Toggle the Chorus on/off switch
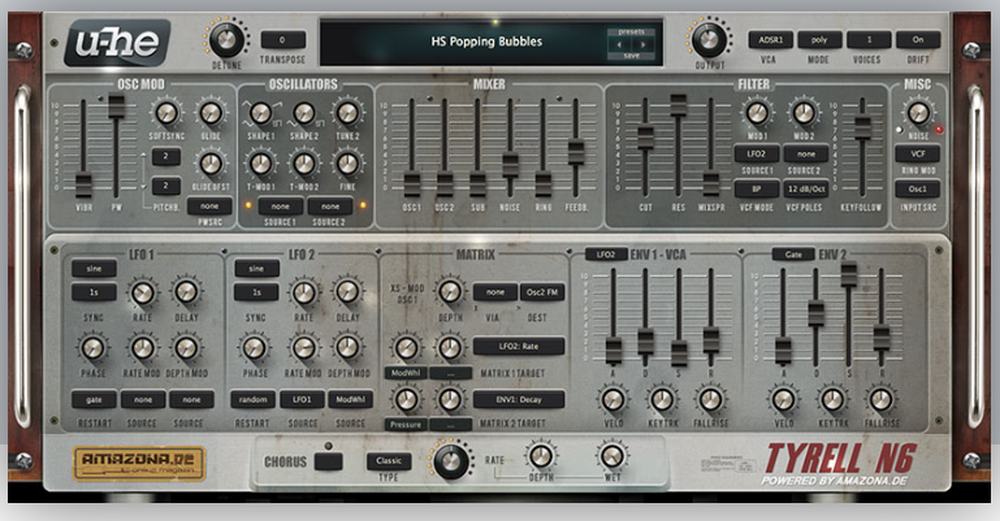 click(328, 461)
